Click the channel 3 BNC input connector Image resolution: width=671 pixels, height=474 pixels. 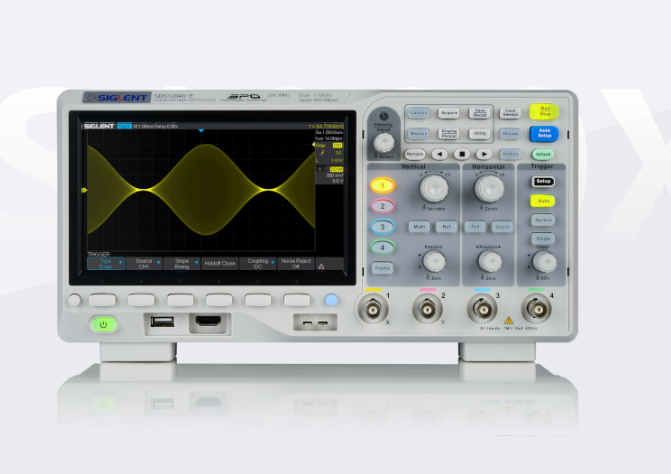[482, 308]
